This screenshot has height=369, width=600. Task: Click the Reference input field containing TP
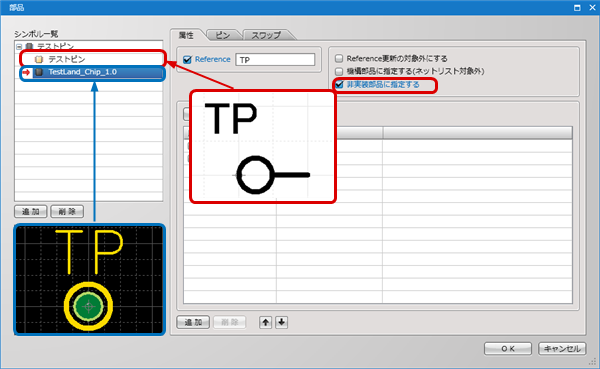point(275,60)
